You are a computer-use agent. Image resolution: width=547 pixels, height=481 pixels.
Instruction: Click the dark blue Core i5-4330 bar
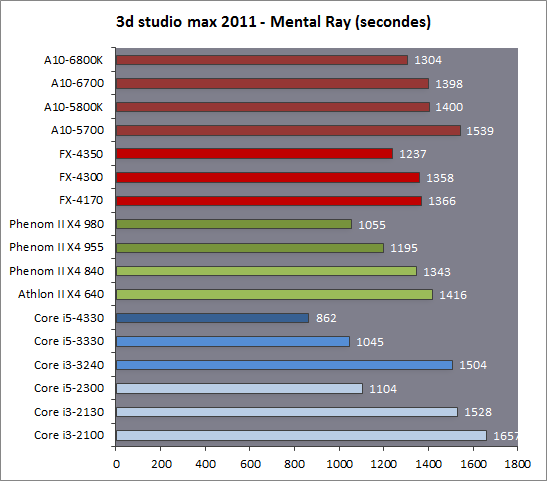pos(212,318)
